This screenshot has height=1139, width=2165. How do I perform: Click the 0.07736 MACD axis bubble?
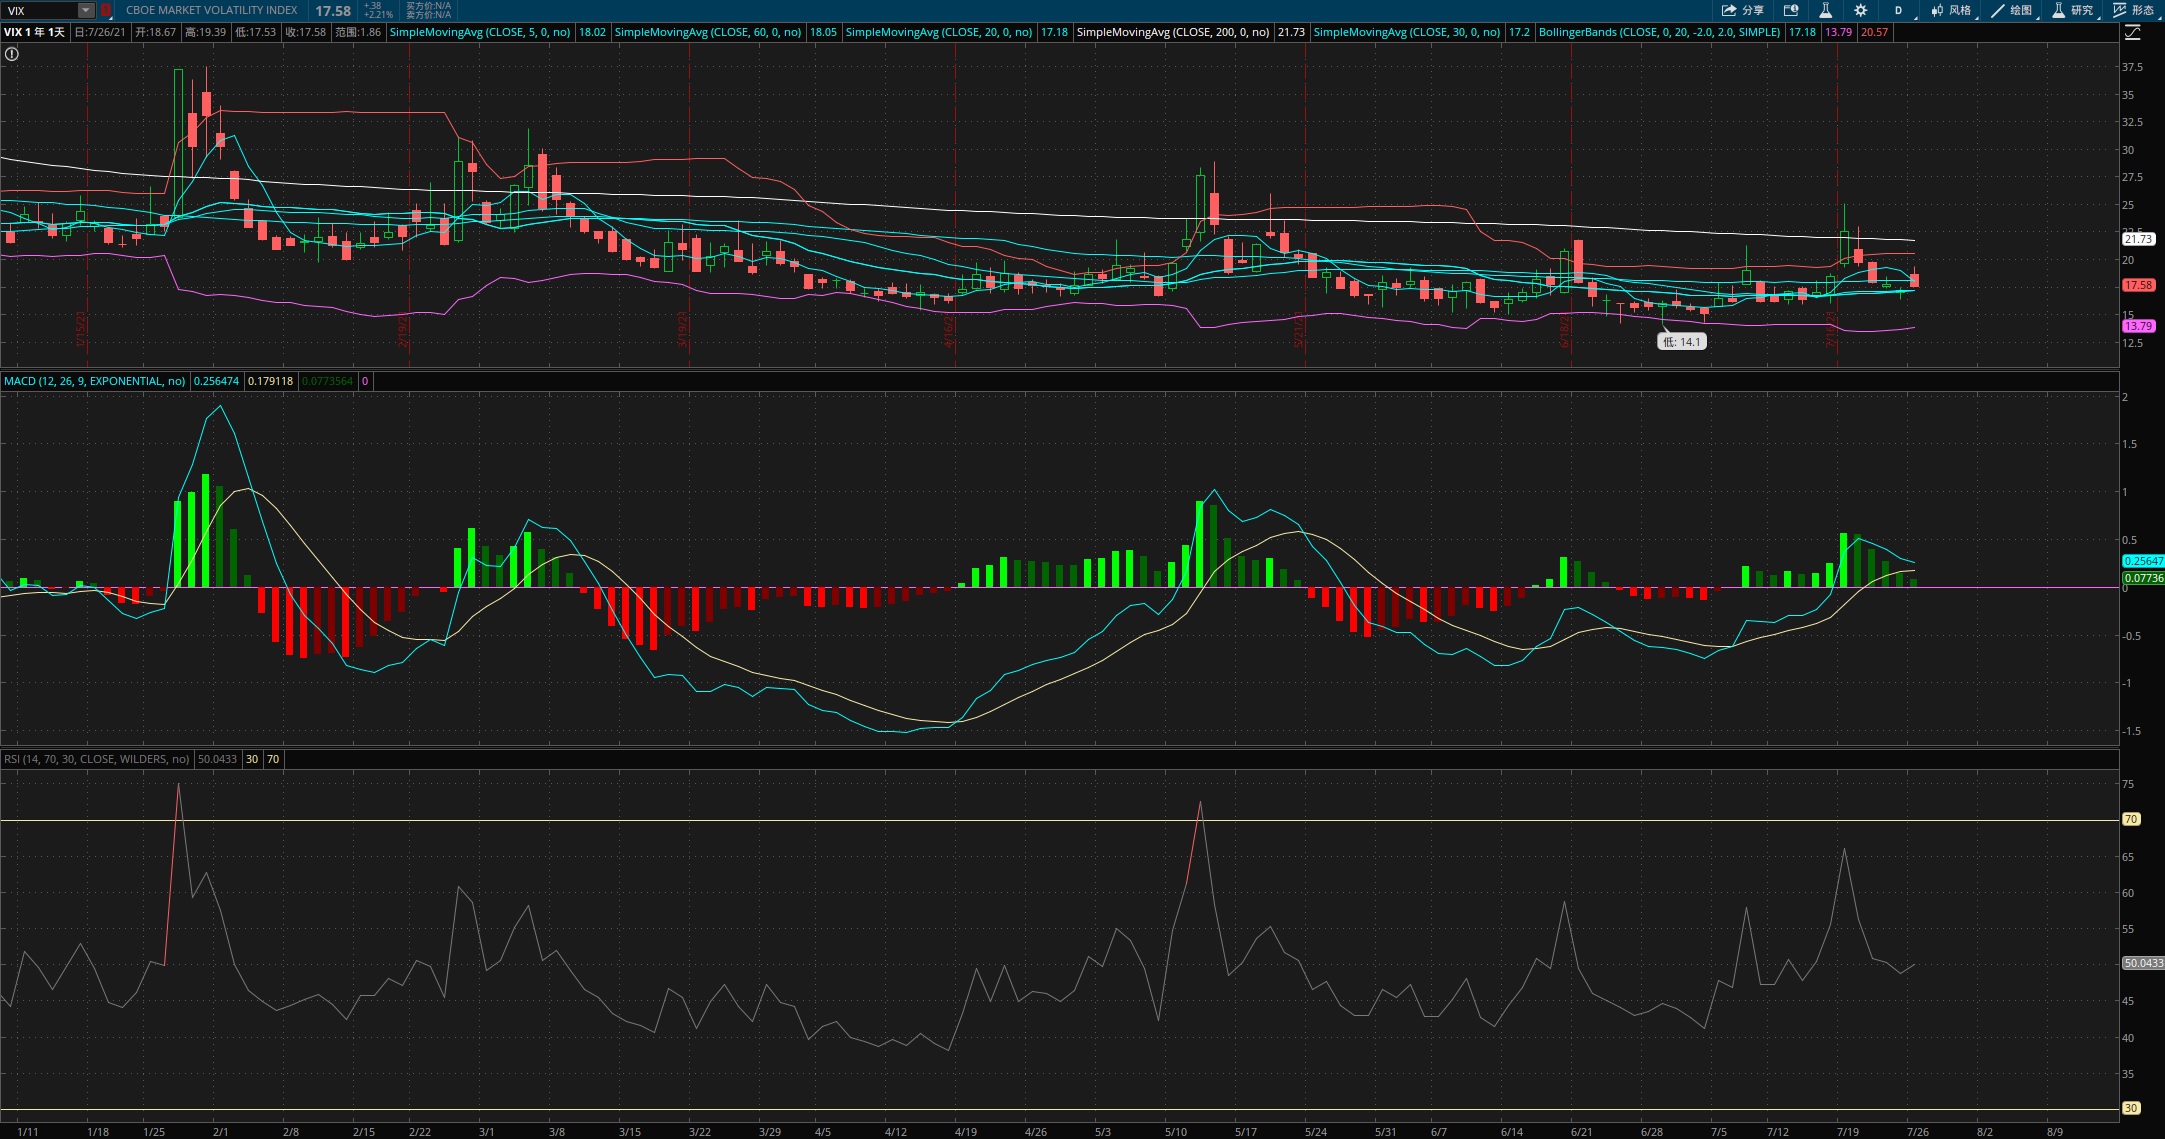tap(2143, 578)
